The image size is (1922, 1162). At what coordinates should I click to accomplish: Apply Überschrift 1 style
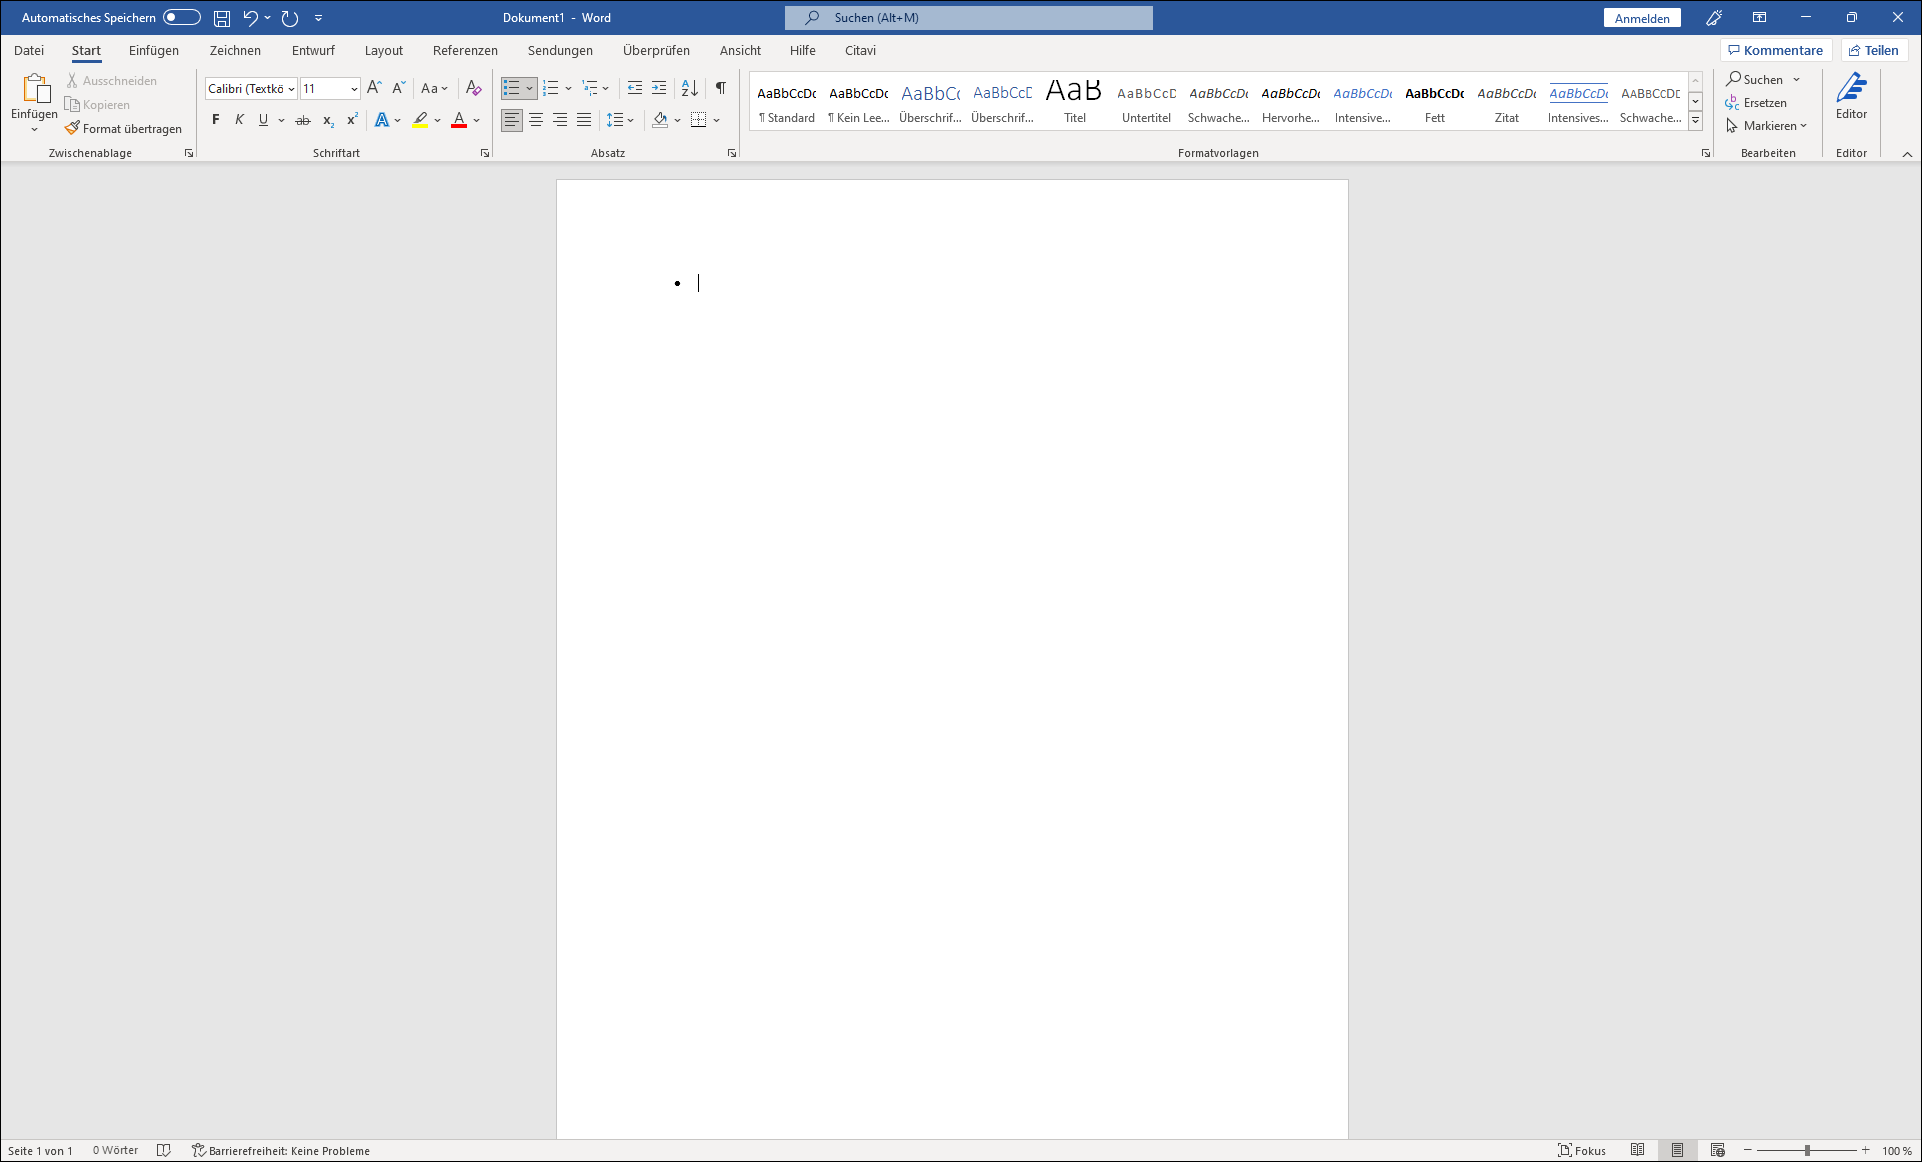930,102
